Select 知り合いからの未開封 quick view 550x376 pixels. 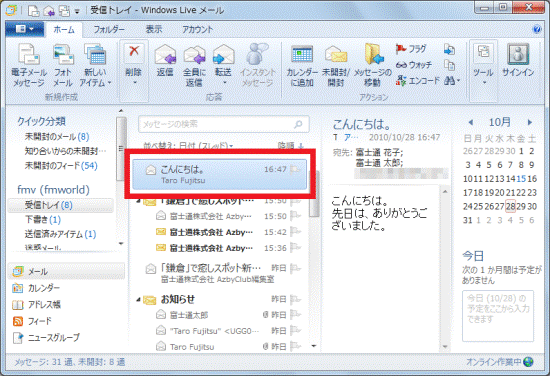[65, 151]
